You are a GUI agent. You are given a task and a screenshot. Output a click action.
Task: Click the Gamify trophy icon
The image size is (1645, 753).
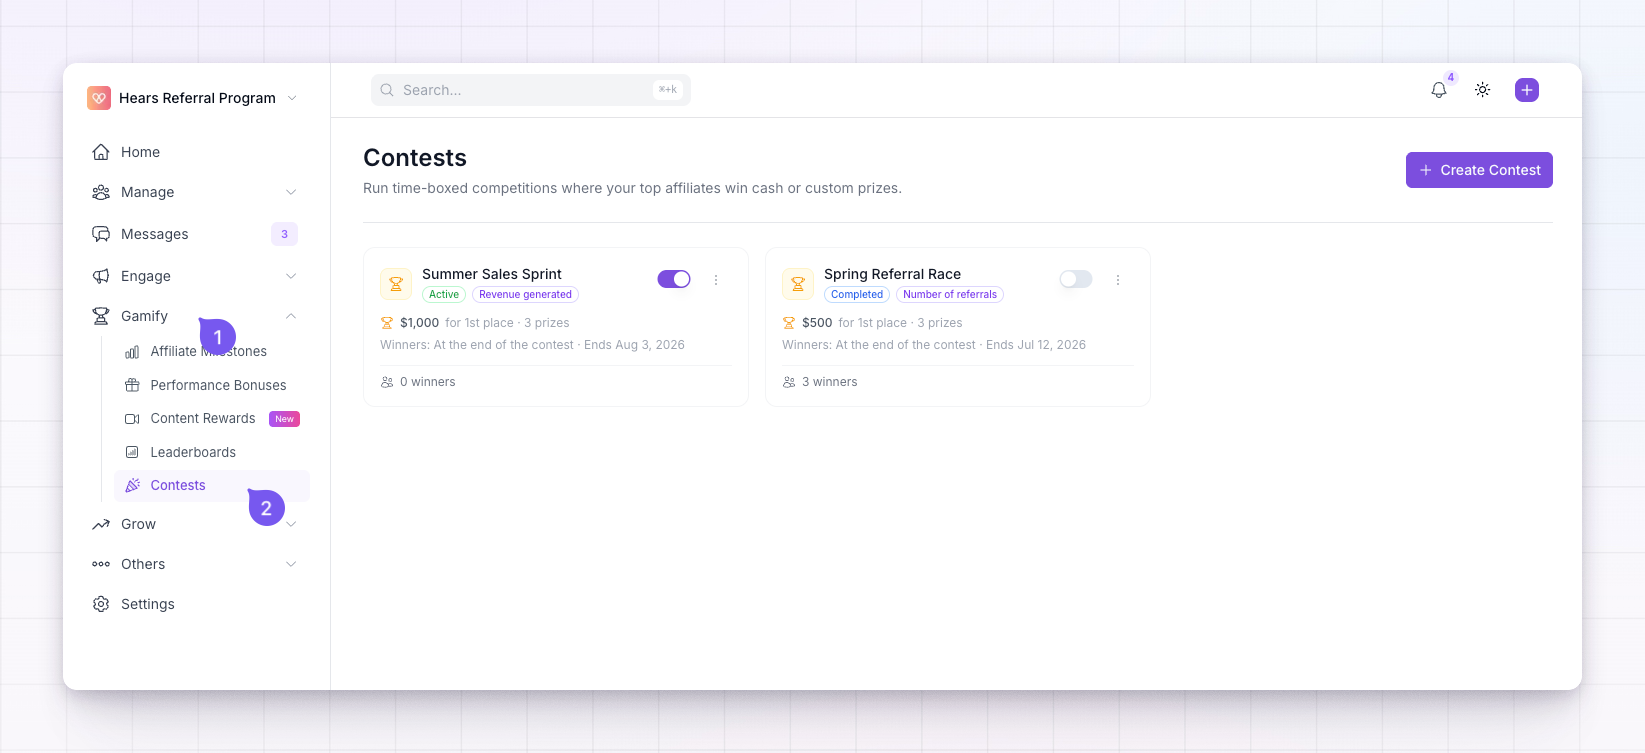click(101, 316)
